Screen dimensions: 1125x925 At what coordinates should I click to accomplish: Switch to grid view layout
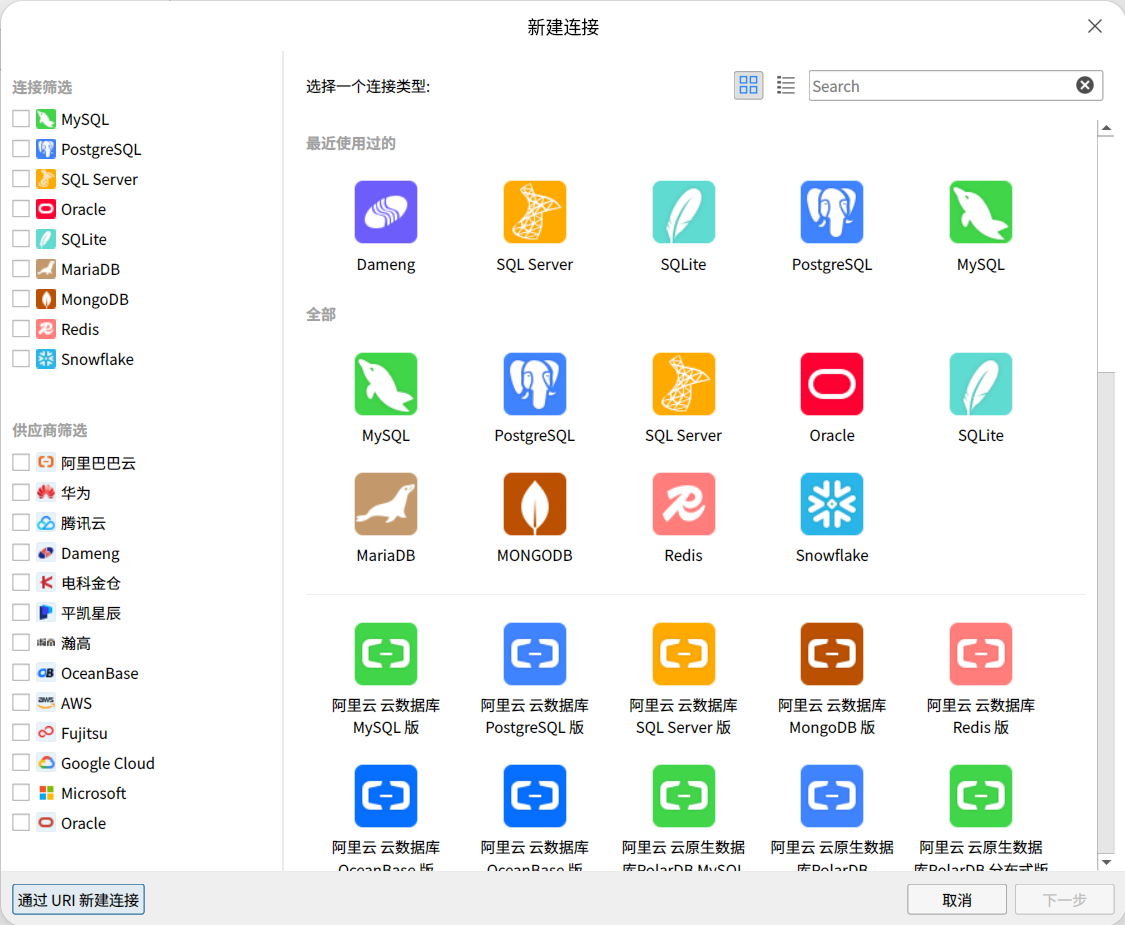tap(748, 86)
